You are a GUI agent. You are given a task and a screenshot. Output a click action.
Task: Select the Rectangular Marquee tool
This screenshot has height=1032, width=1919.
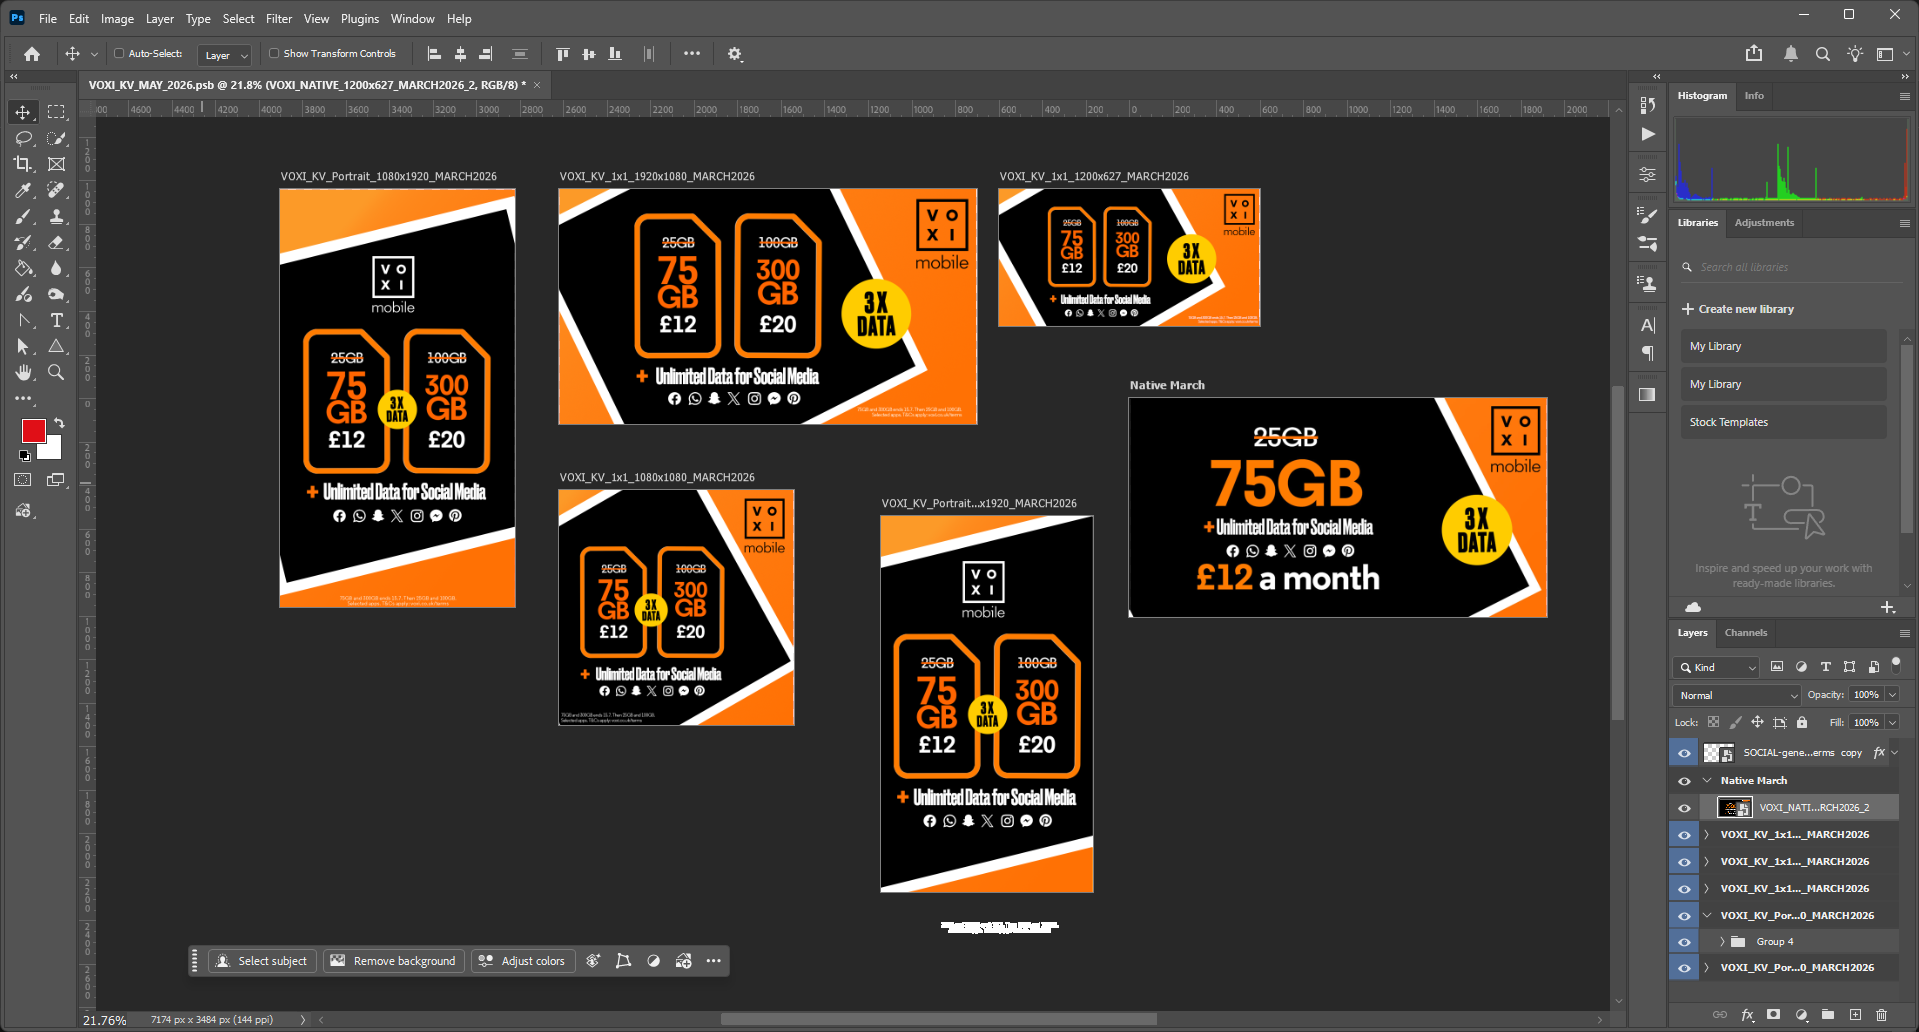57,112
